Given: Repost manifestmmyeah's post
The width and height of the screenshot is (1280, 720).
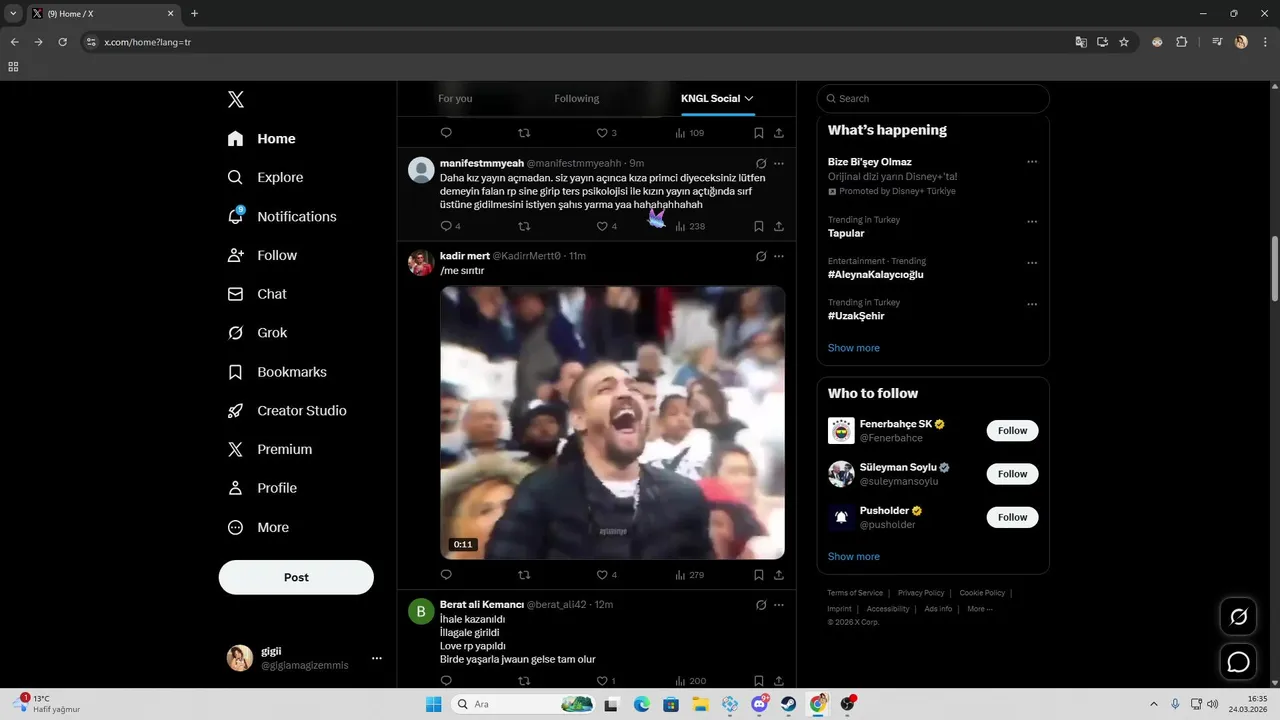Looking at the screenshot, I should coord(524,226).
